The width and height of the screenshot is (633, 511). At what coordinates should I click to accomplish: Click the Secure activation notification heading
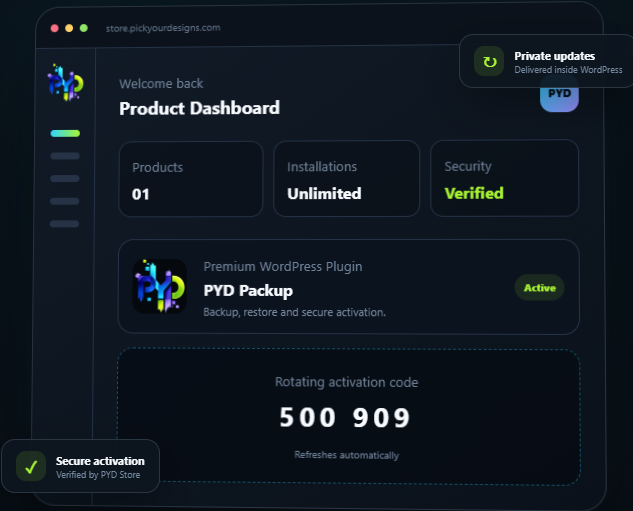(x=100, y=461)
